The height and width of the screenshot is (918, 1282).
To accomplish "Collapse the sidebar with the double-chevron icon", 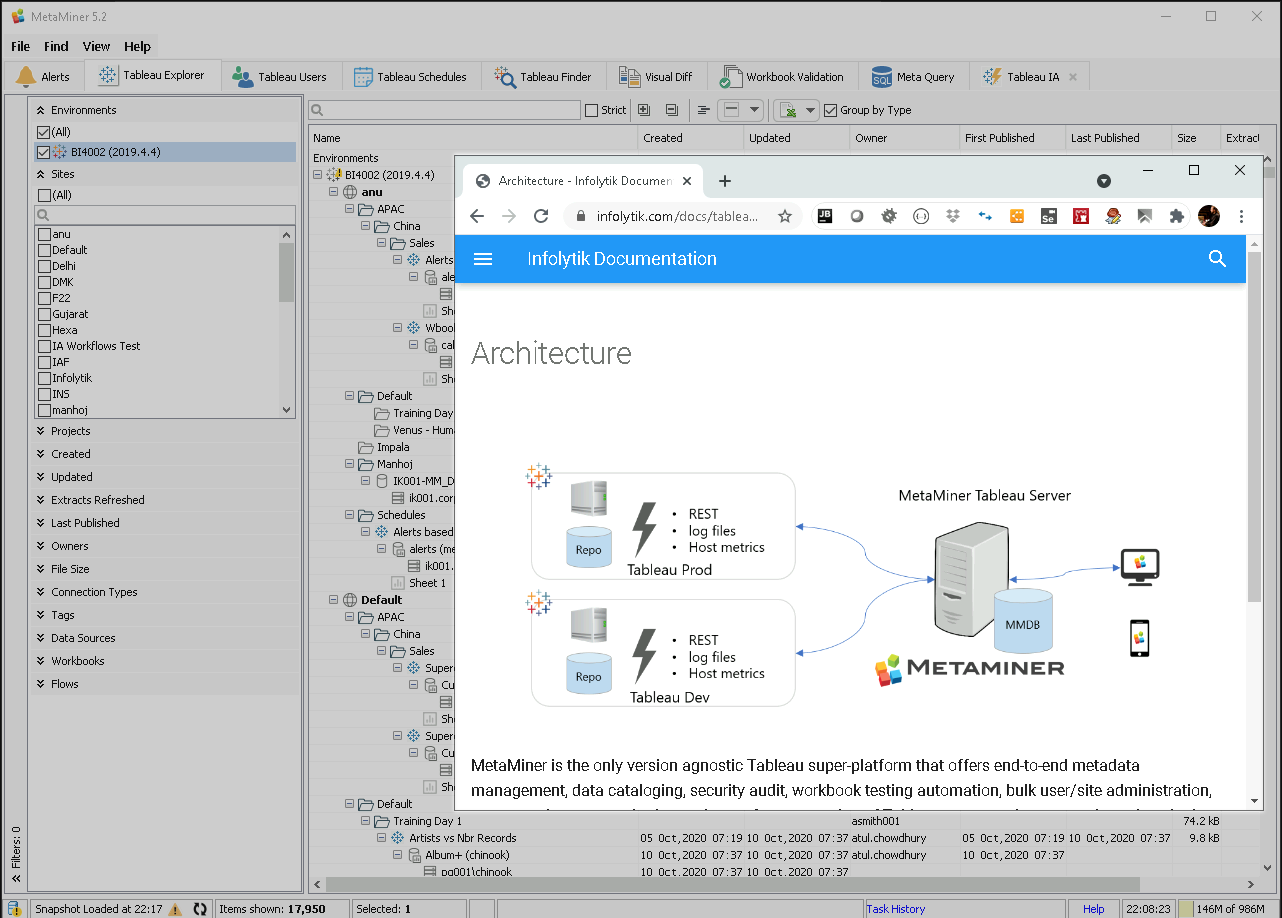I will click(16, 878).
